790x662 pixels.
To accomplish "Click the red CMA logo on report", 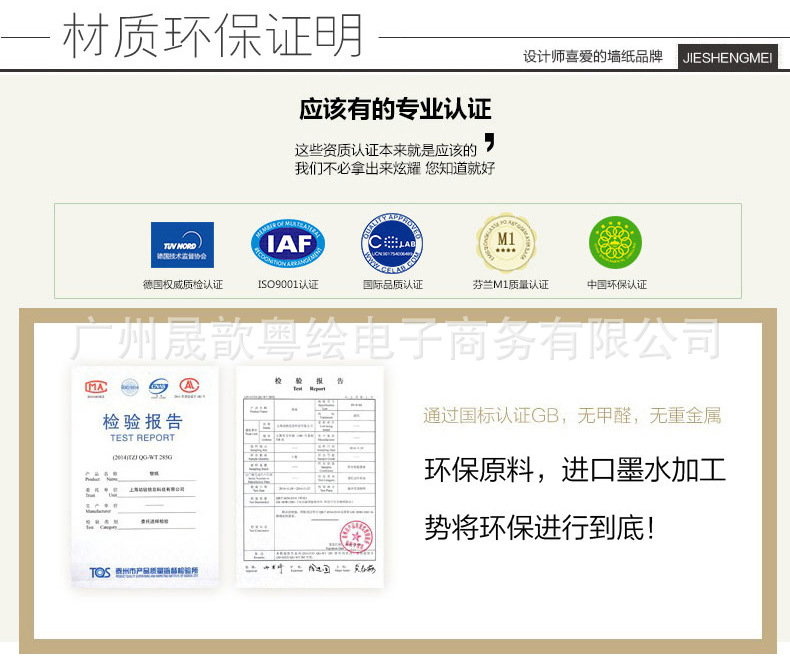I will point(96,388).
